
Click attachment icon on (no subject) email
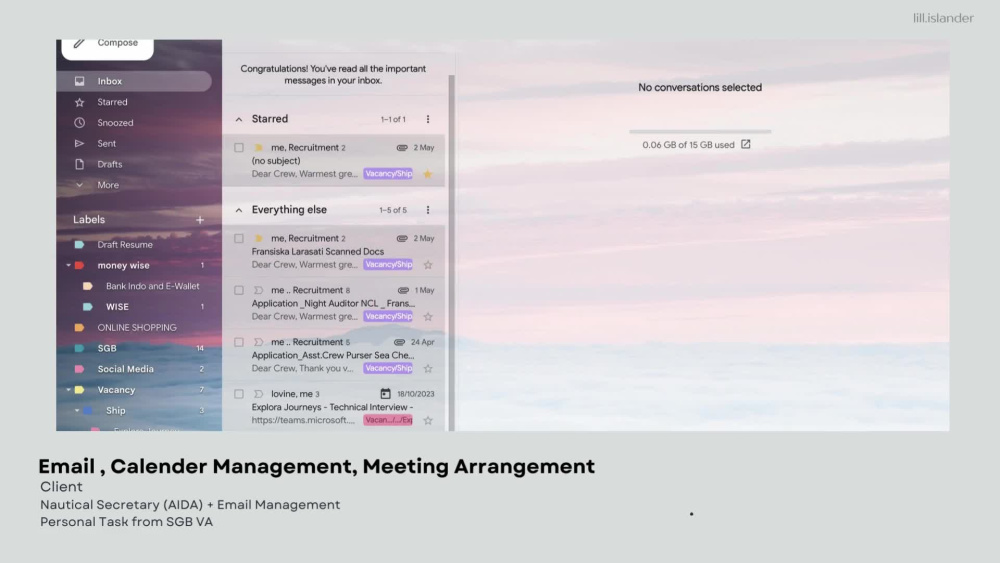pos(402,147)
